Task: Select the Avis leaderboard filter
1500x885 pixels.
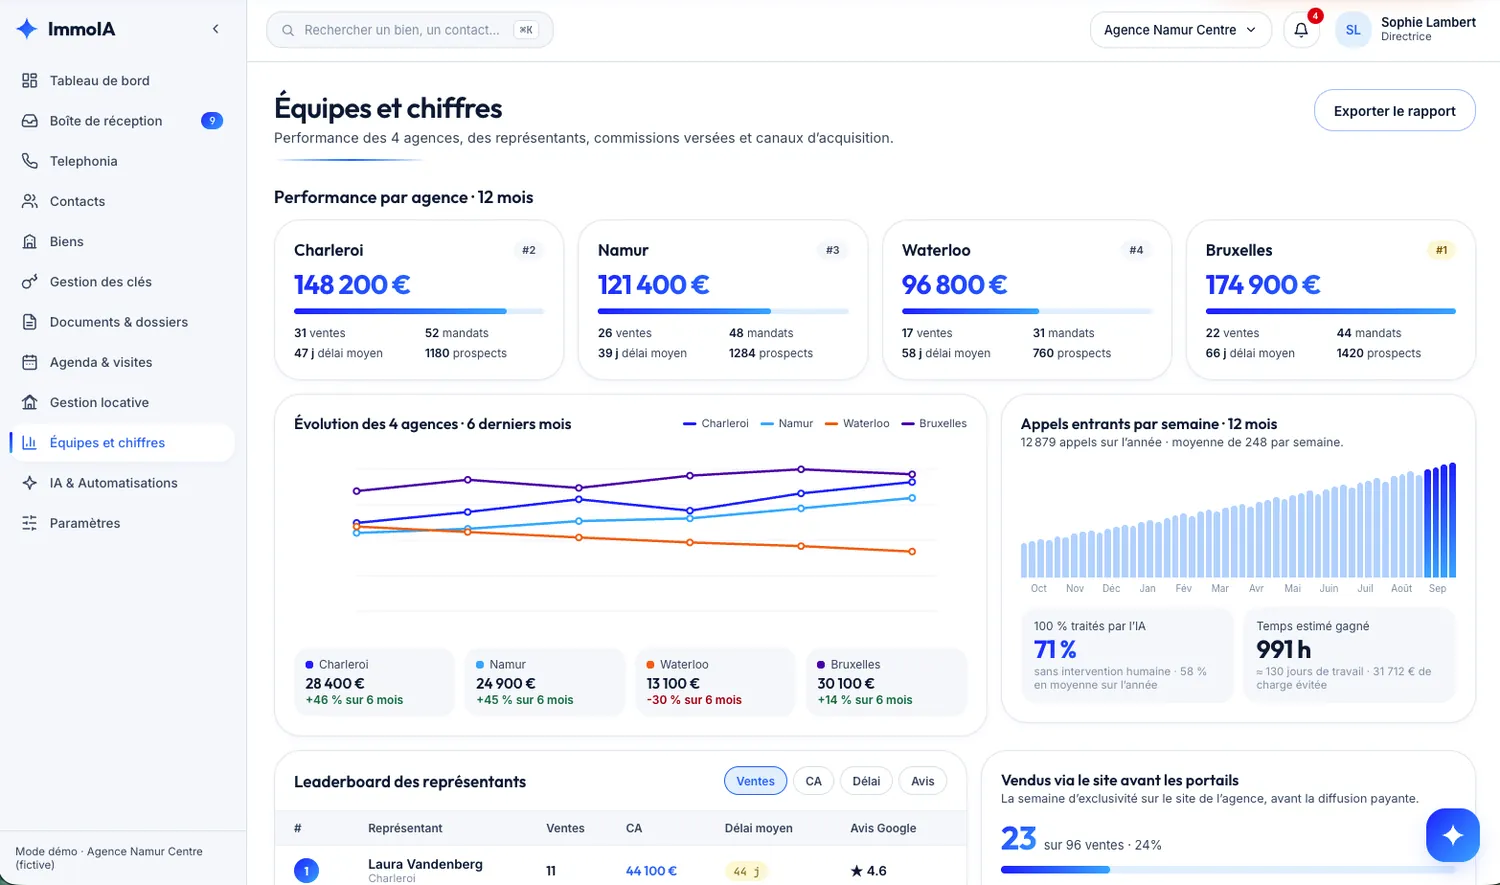Action: coord(923,781)
